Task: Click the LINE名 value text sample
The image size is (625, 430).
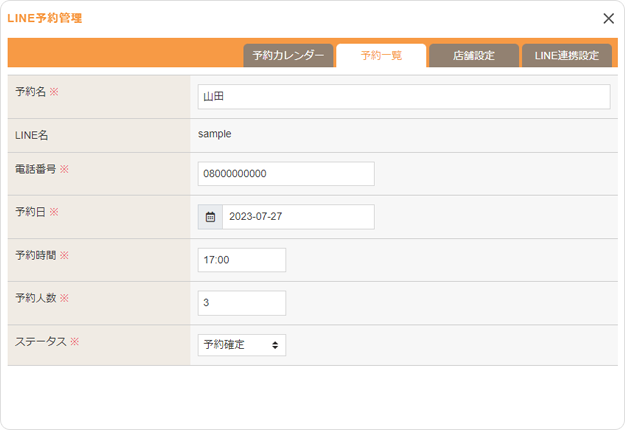Action: tap(215, 133)
